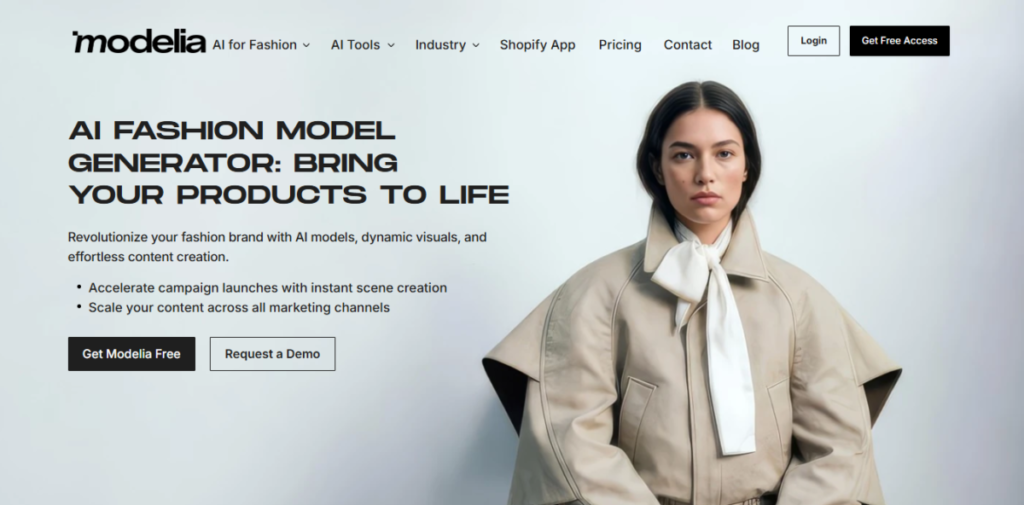The width and height of the screenshot is (1024, 505).
Task: Visit the Contact page
Action: (x=688, y=45)
